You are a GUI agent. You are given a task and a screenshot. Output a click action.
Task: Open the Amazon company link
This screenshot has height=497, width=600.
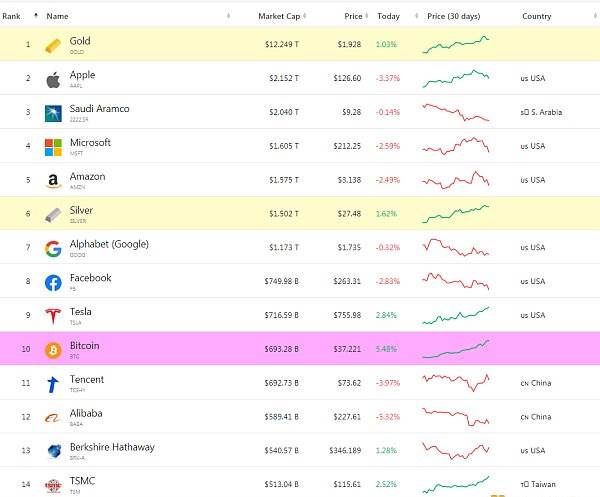[x=87, y=176]
